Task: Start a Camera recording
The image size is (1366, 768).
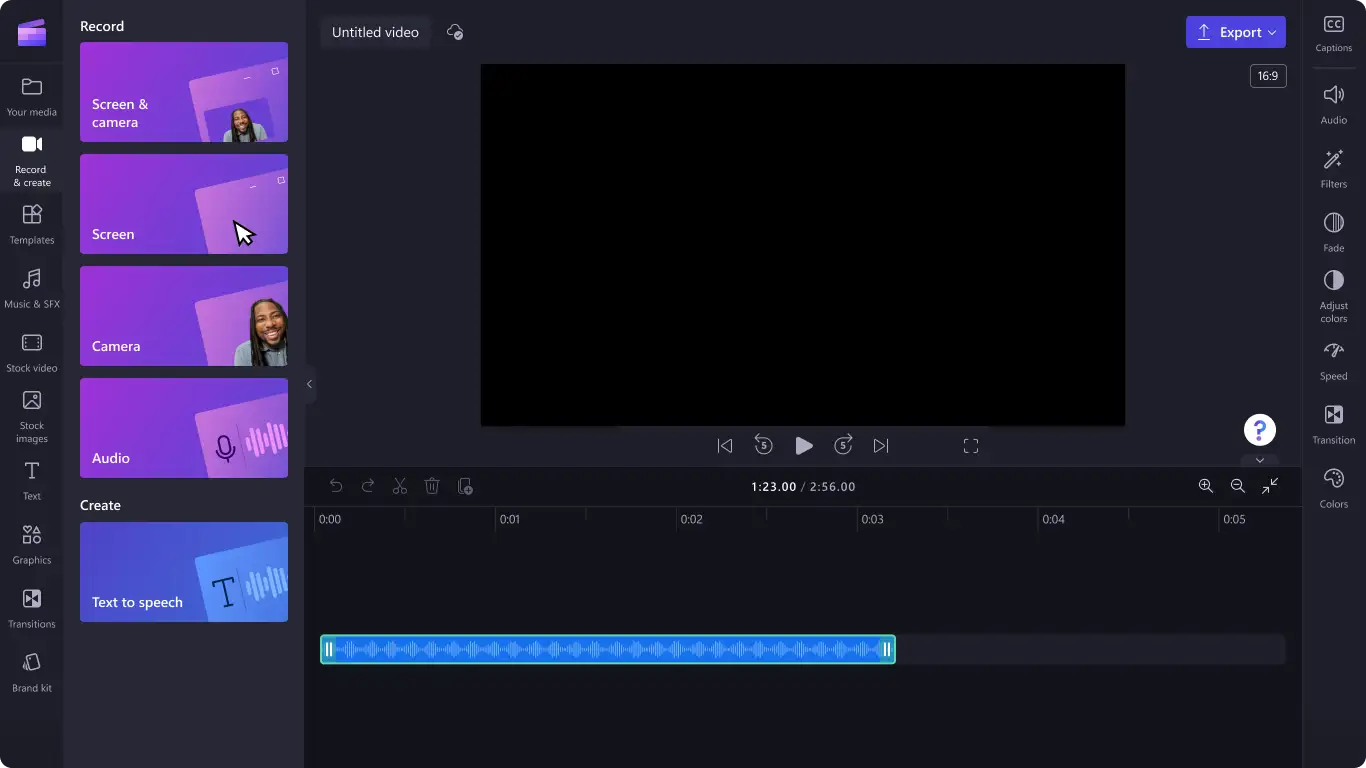Action: (x=184, y=316)
